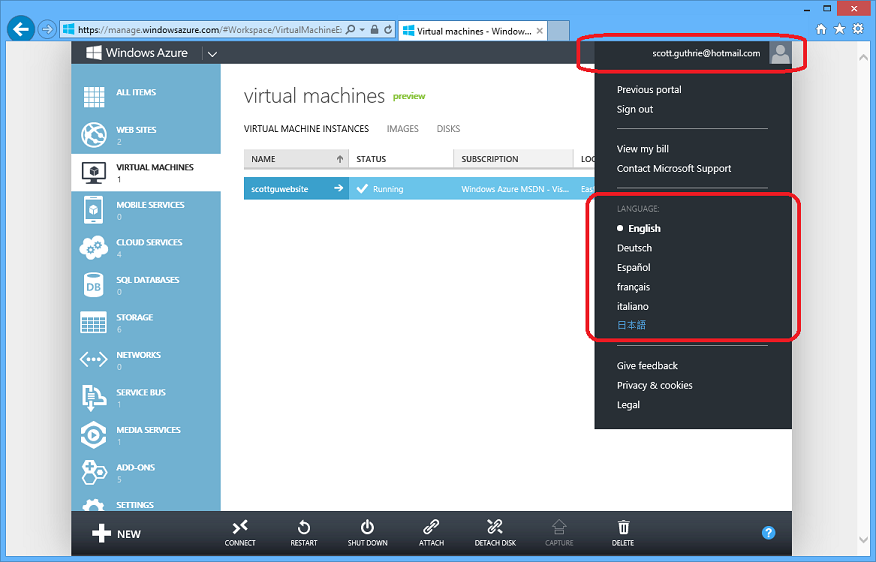Open the All Items grid icon

(94, 97)
